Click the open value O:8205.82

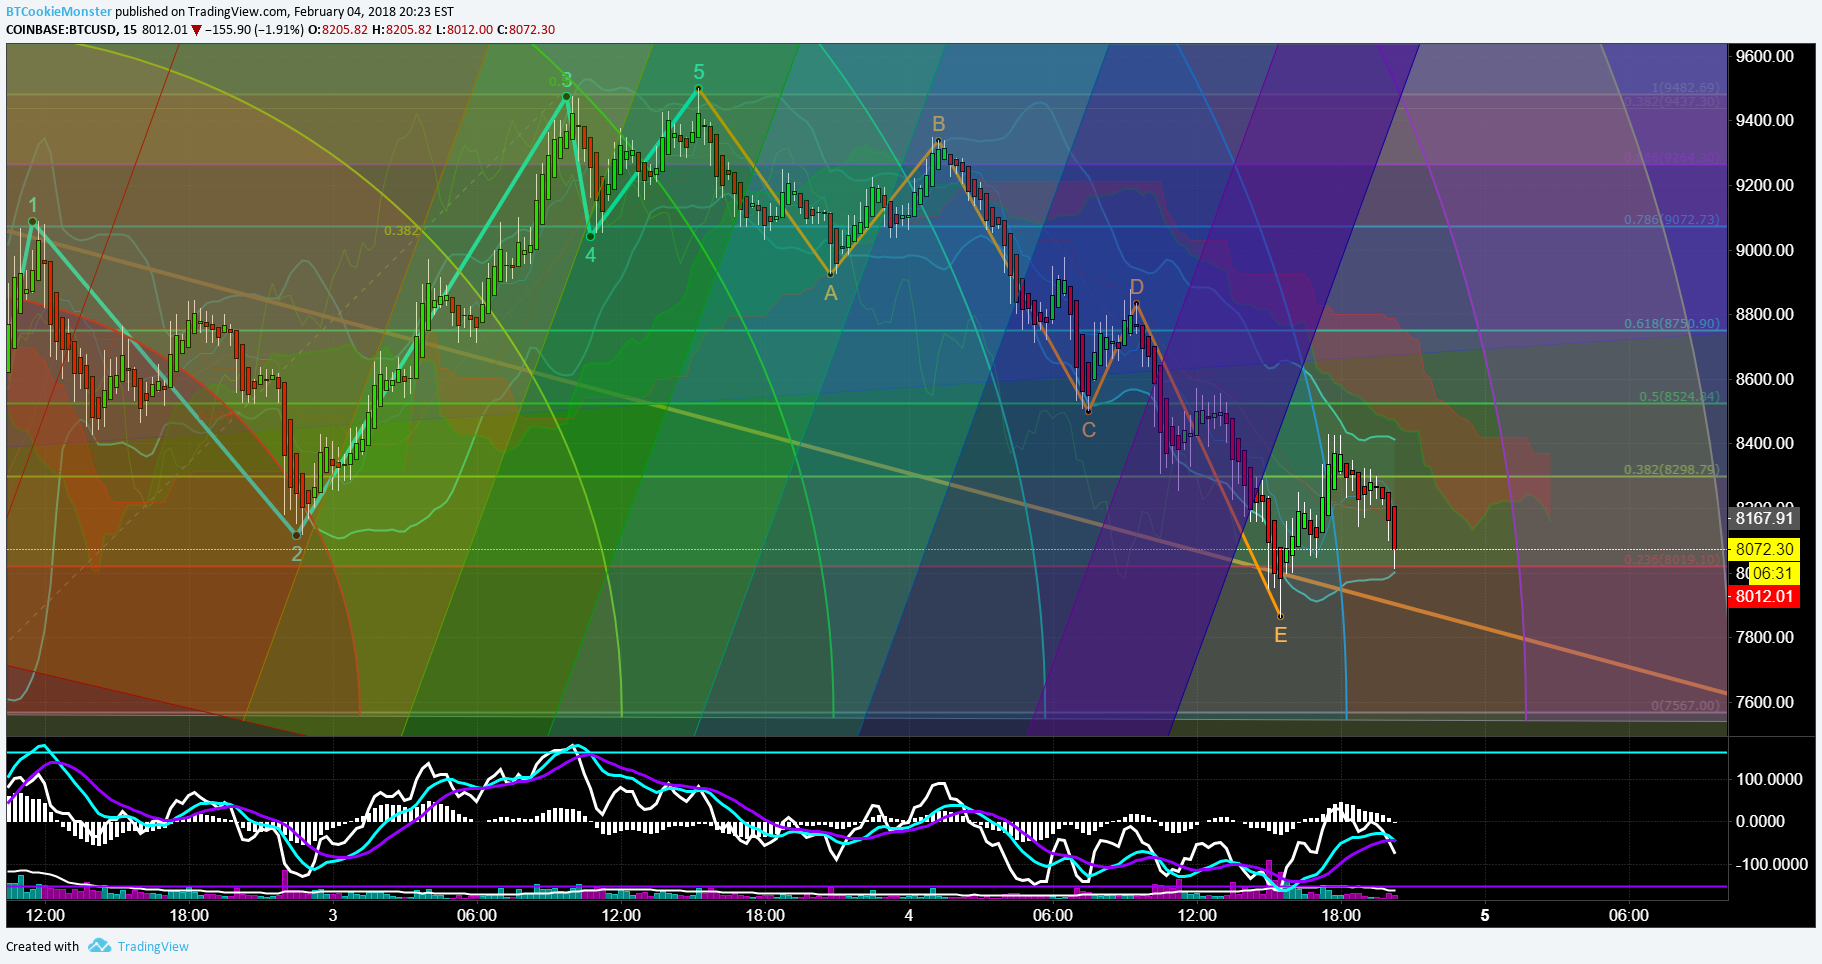click(x=338, y=29)
